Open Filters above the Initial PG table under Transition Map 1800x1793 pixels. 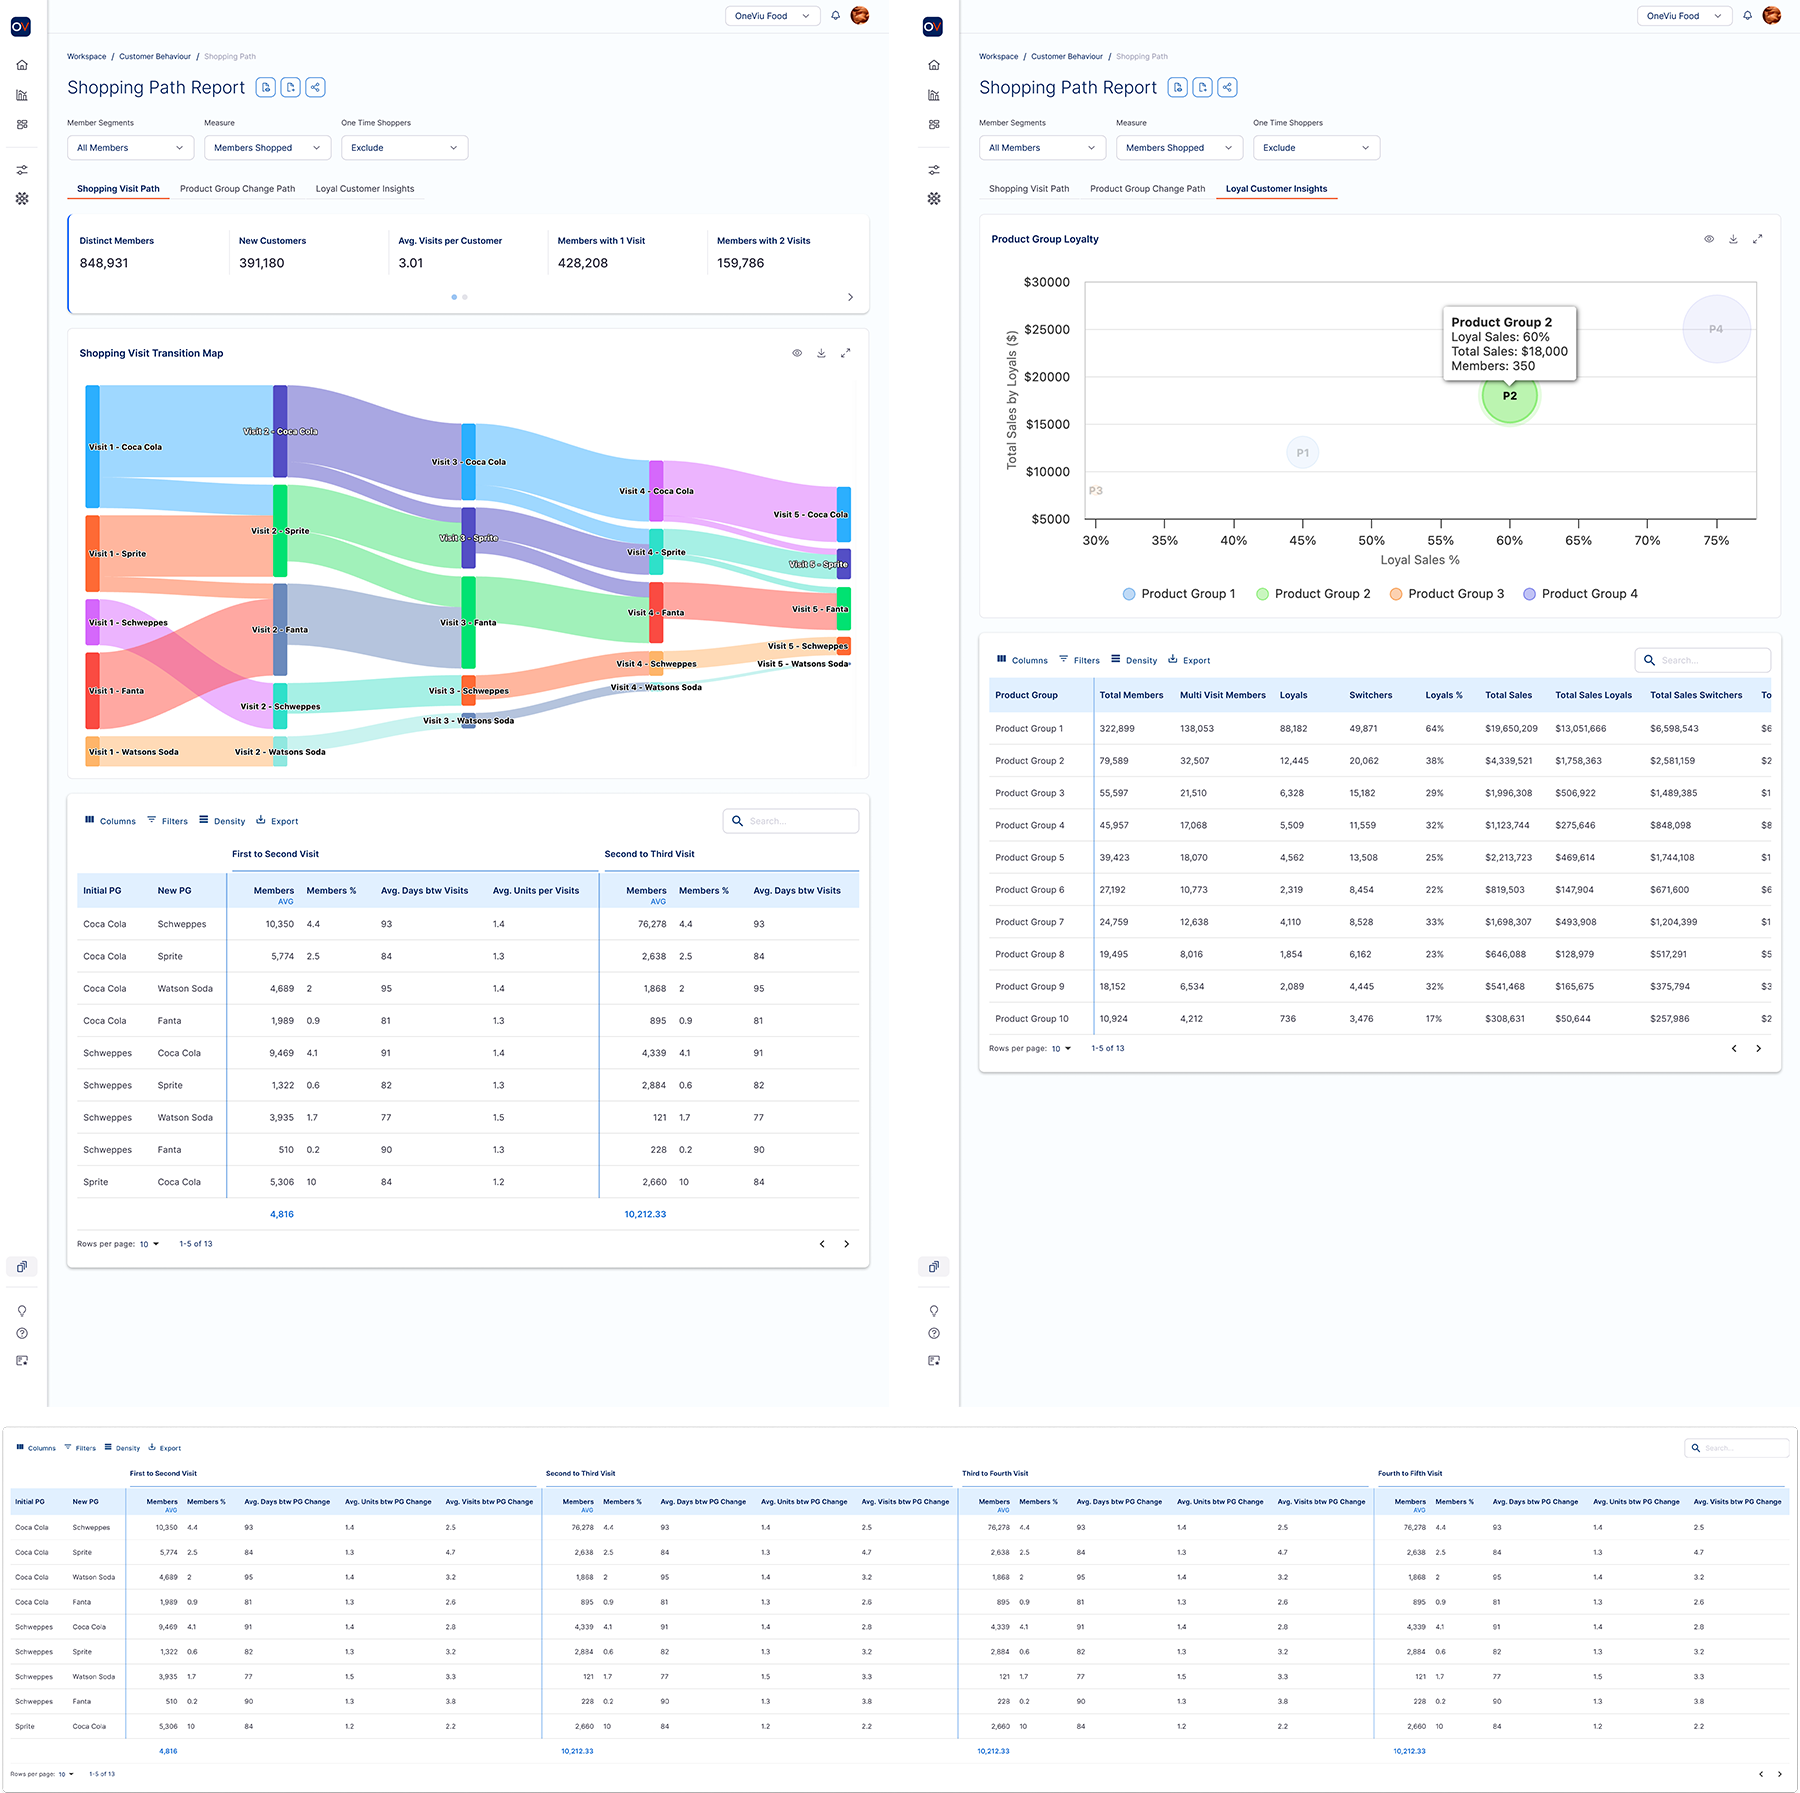167,821
